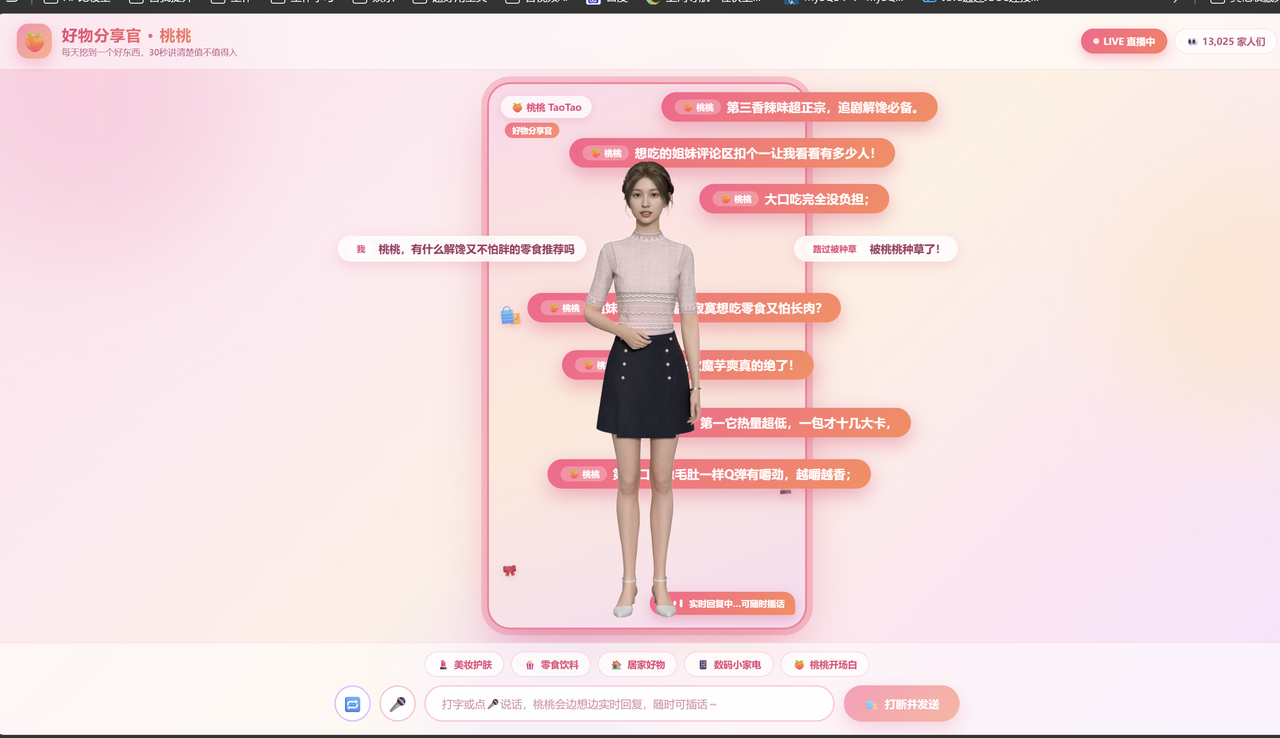This screenshot has height=738, width=1280.
Task: Click my question bubble about 零食推荐
Action: coord(462,249)
